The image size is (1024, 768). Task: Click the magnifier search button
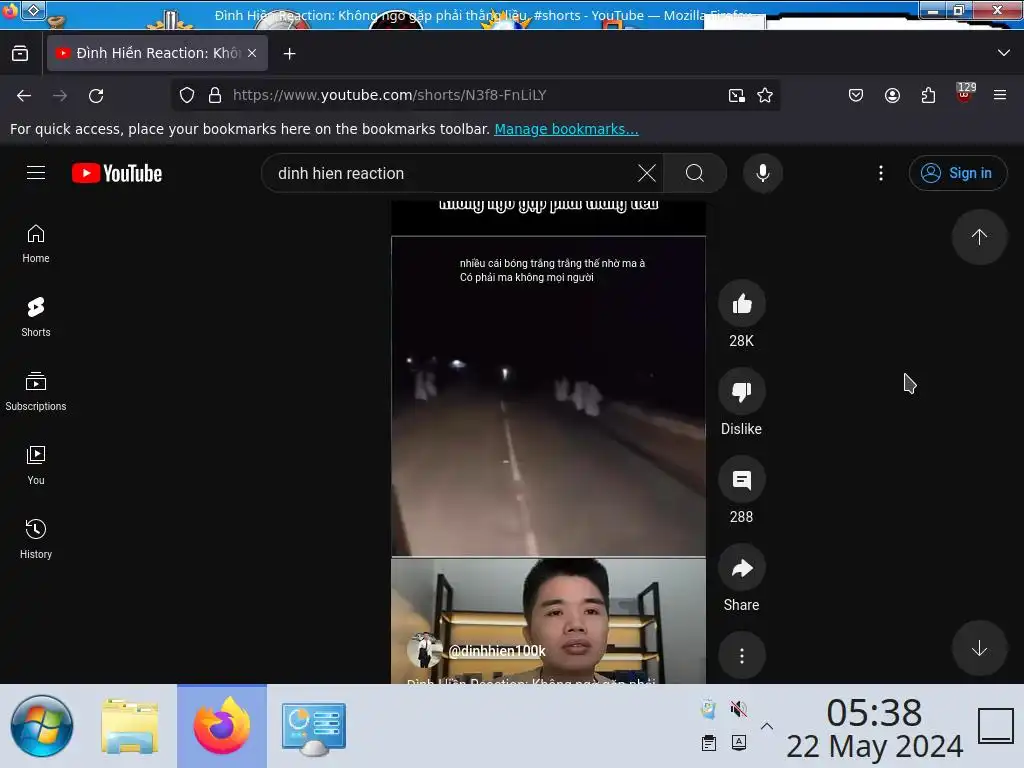(695, 173)
